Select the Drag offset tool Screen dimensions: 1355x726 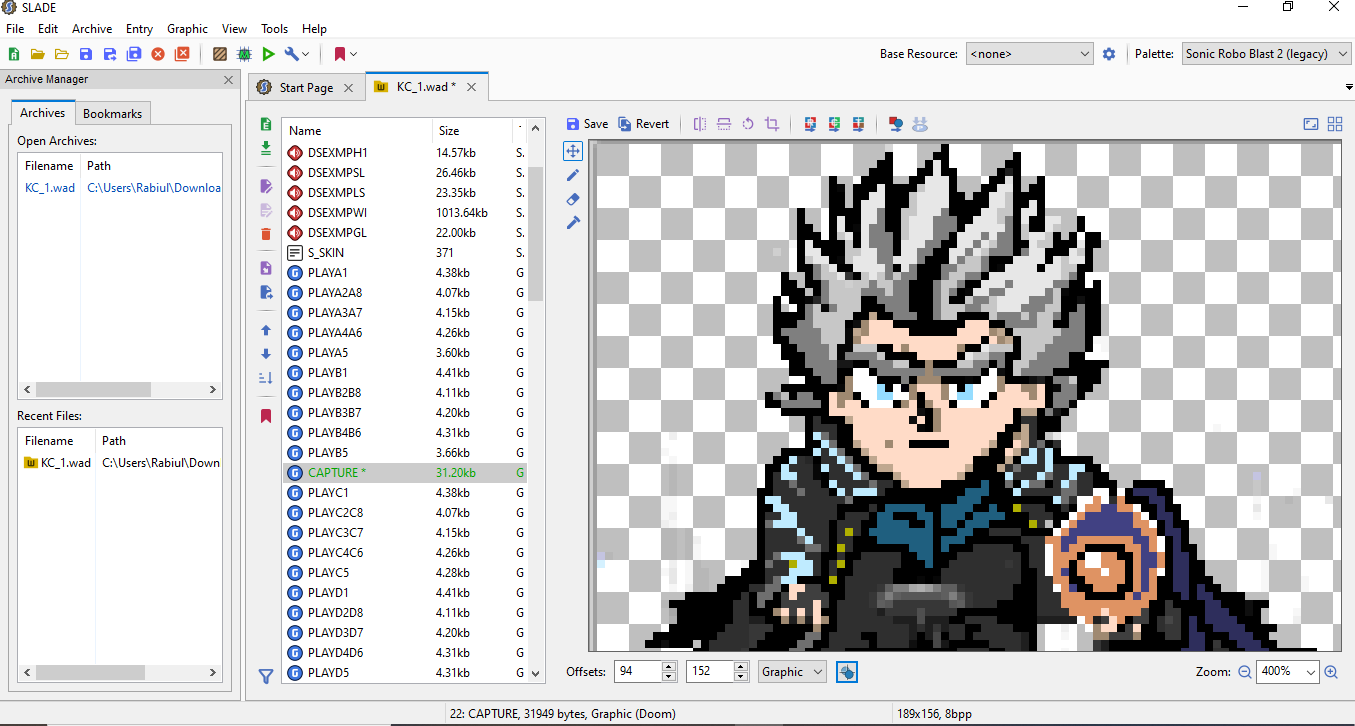point(573,151)
